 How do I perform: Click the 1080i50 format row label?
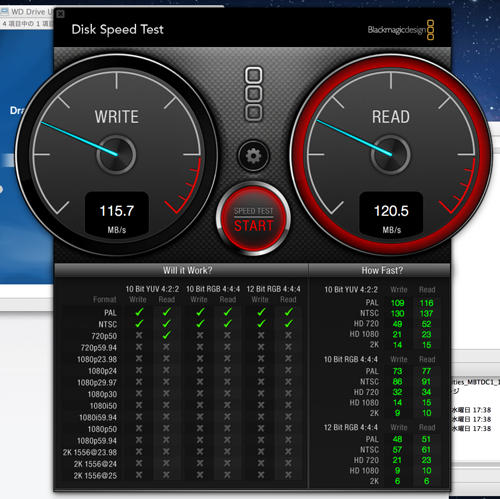tap(103, 406)
